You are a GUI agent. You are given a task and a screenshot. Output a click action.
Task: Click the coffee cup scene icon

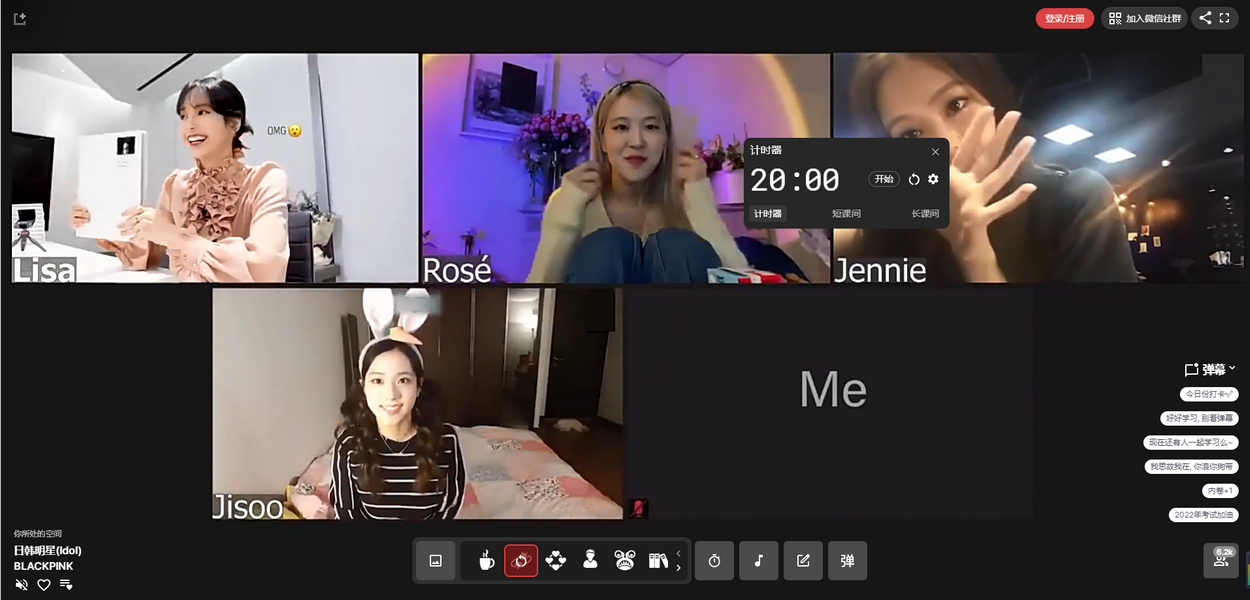click(486, 561)
